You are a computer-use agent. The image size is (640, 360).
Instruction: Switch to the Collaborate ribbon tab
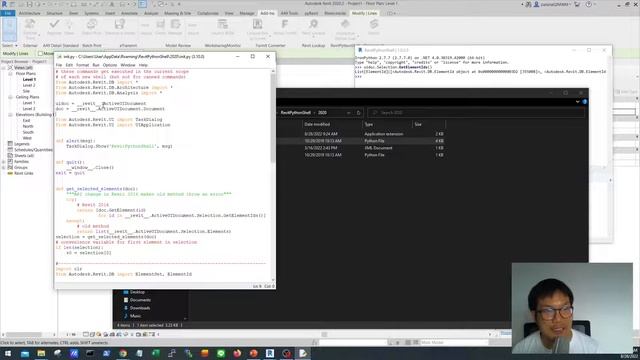coord(208,13)
